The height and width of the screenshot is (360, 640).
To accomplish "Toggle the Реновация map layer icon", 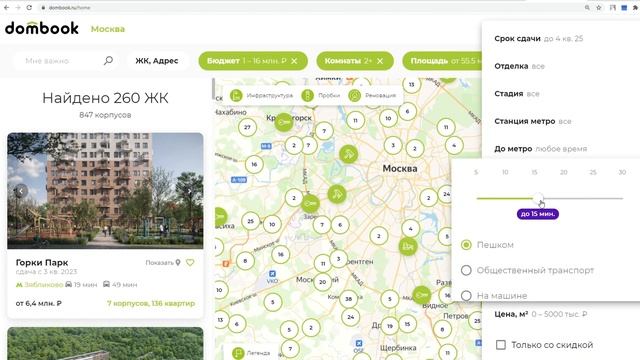I will 355,96.
